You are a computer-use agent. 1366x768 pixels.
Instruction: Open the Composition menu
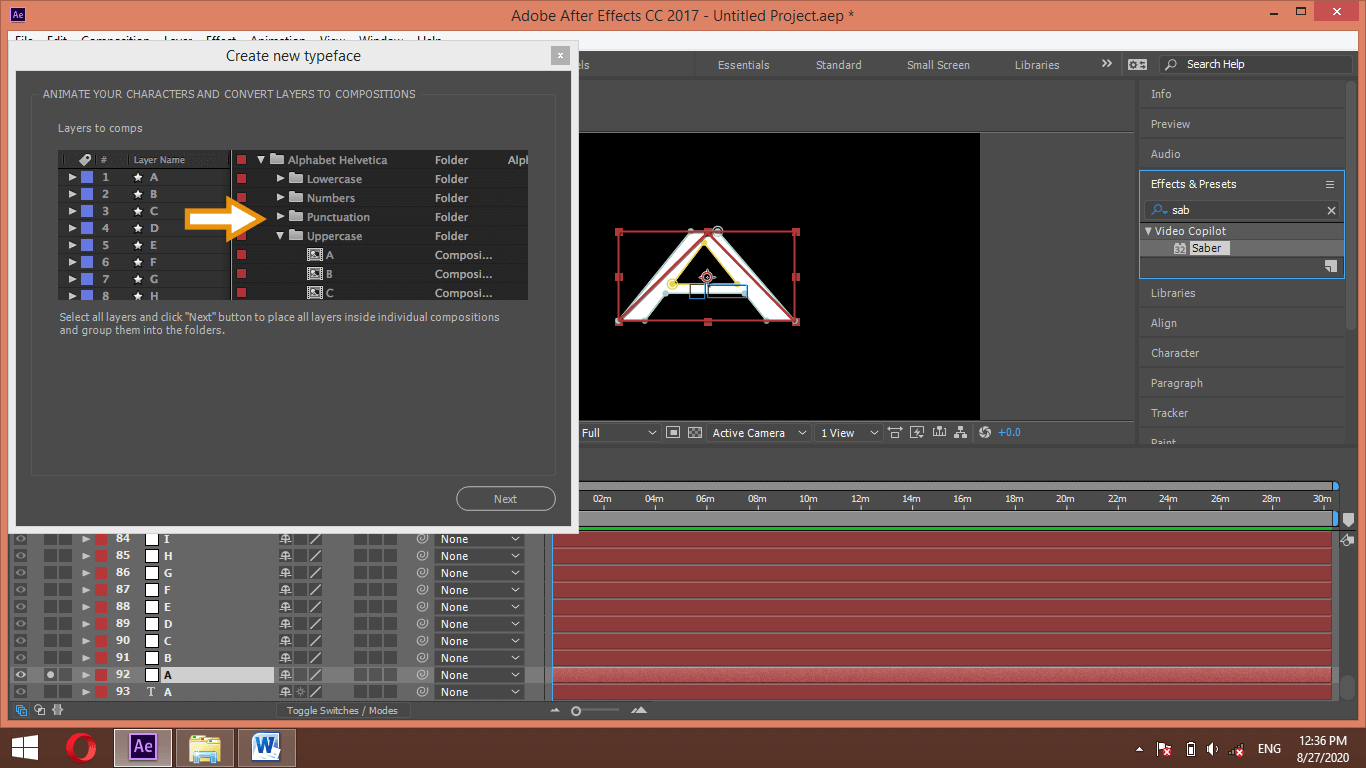pyautogui.click(x=115, y=40)
